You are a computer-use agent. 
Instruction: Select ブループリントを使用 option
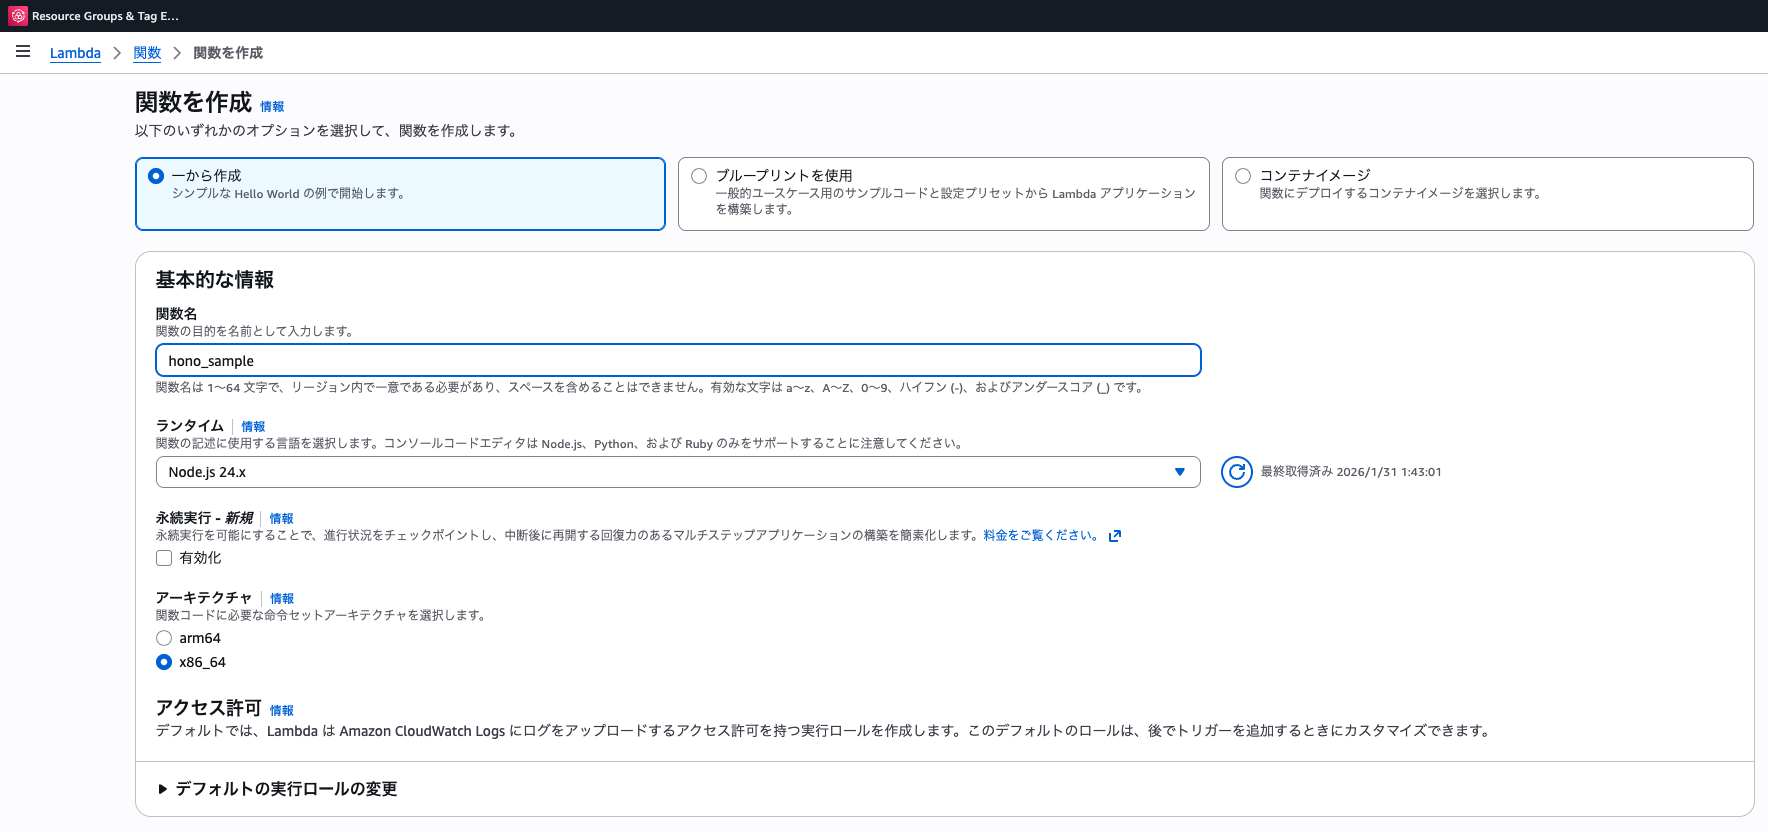(x=699, y=176)
